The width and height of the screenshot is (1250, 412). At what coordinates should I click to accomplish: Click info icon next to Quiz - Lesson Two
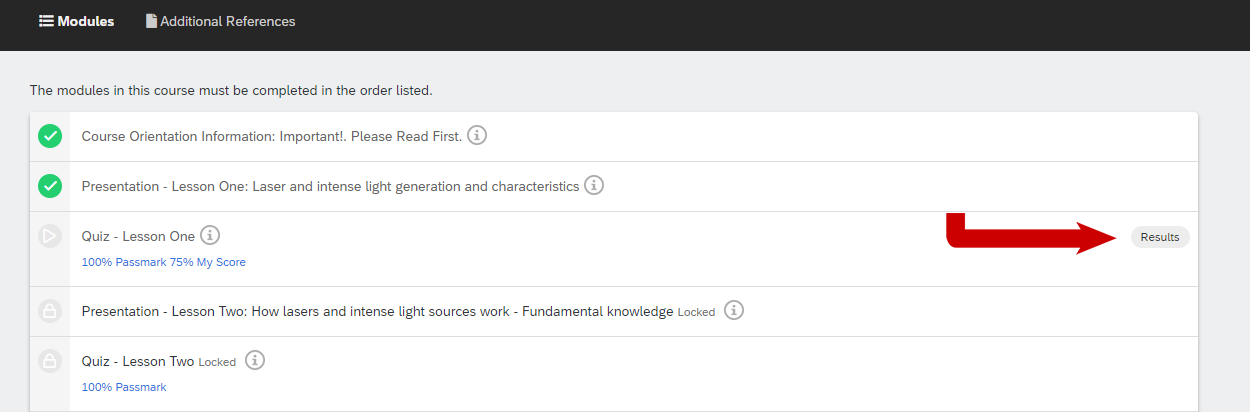click(255, 360)
